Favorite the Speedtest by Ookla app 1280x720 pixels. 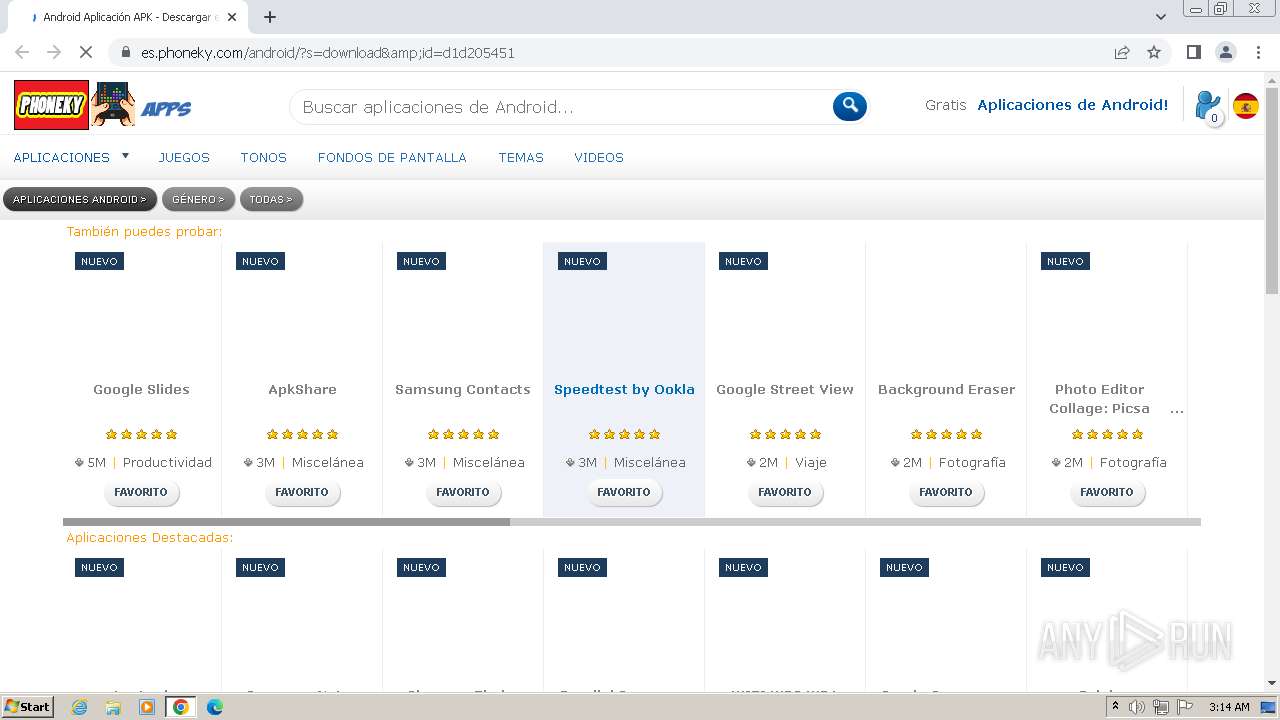[624, 492]
